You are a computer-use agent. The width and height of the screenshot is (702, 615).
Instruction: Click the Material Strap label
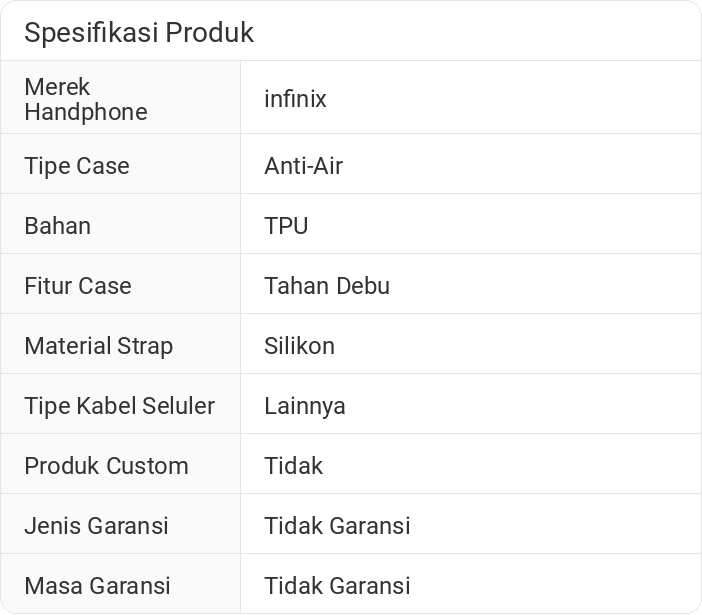[98, 346]
